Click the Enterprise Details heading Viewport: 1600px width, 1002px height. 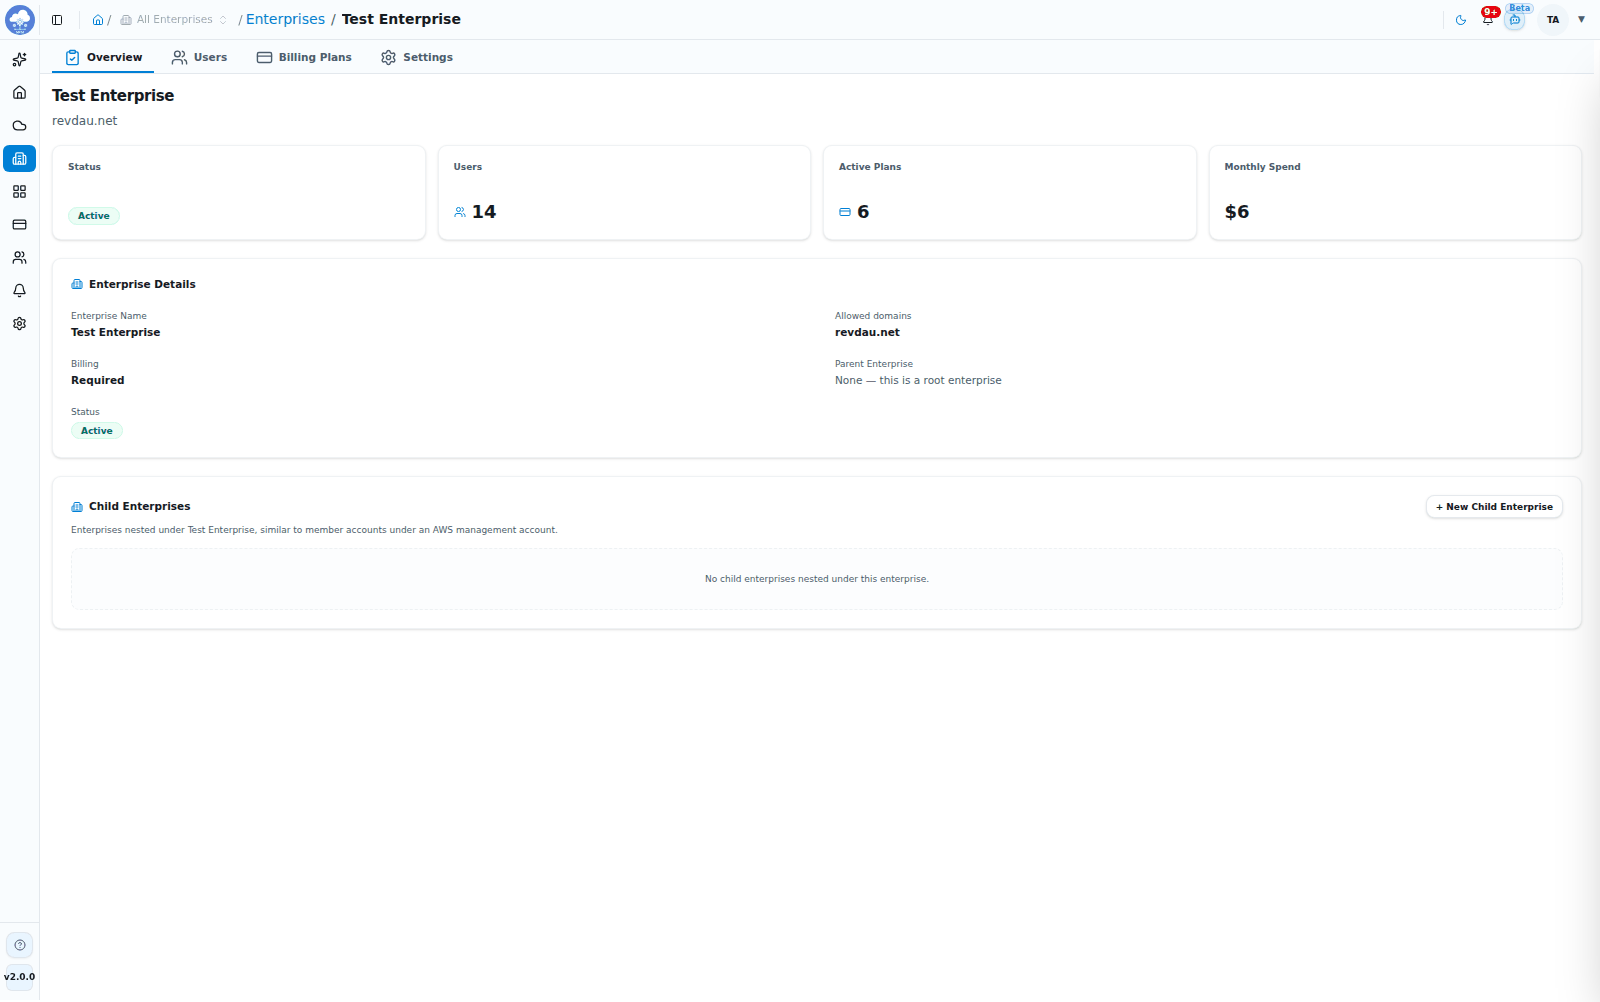[x=142, y=285]
